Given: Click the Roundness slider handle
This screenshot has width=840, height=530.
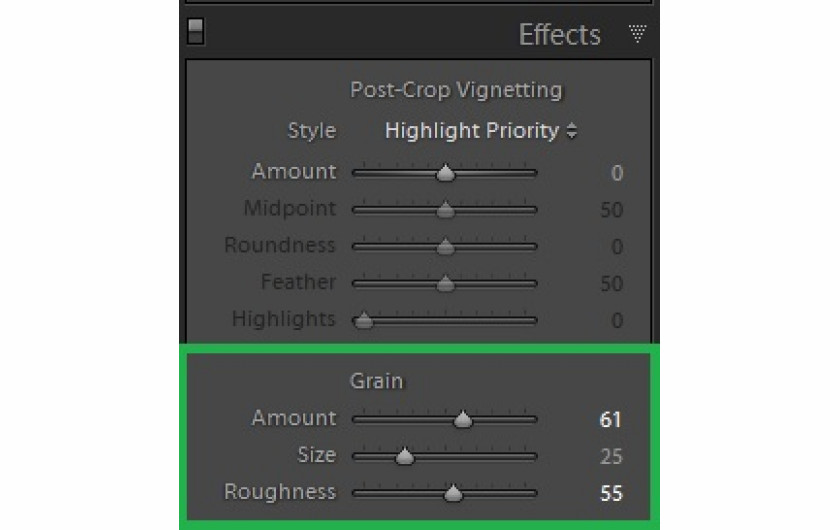Looking at the screenshot, I should click(445, 247).
